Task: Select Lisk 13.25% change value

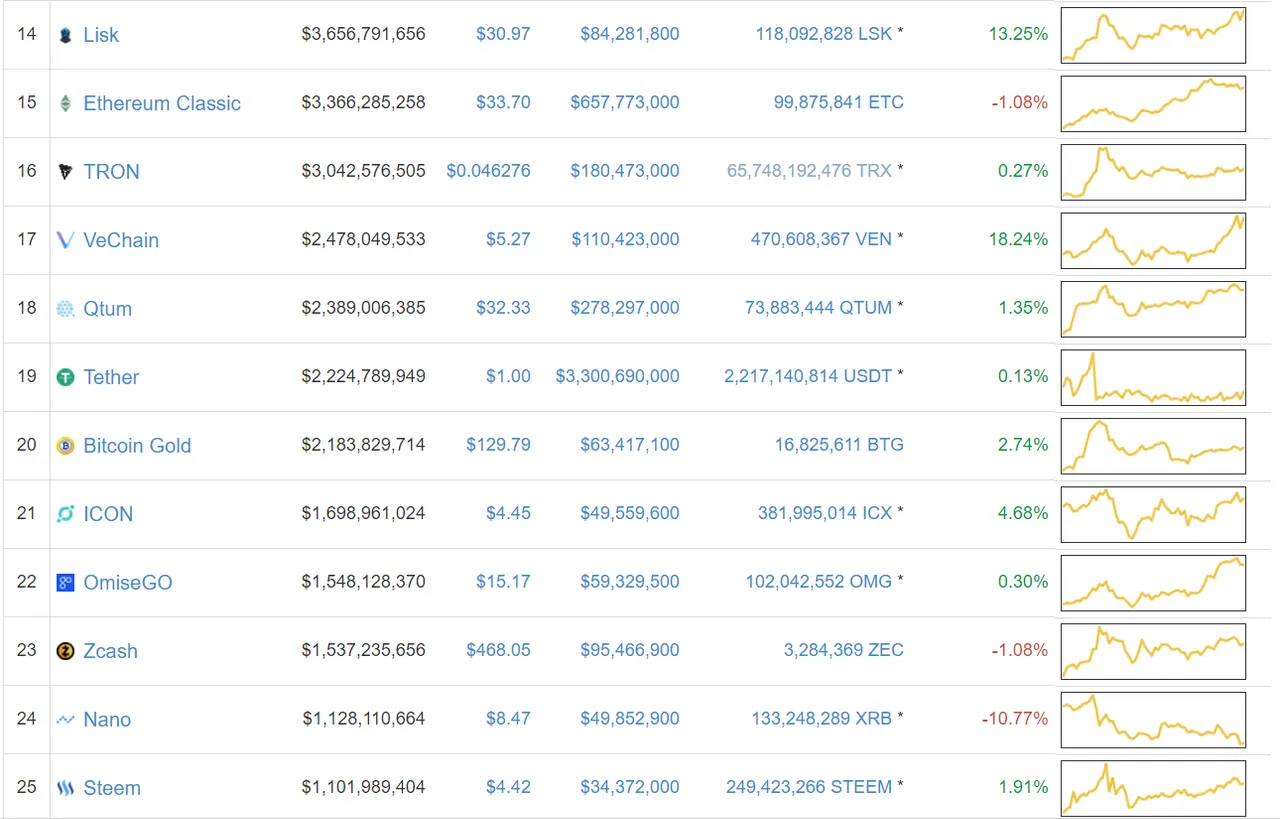Action: 1018,34
